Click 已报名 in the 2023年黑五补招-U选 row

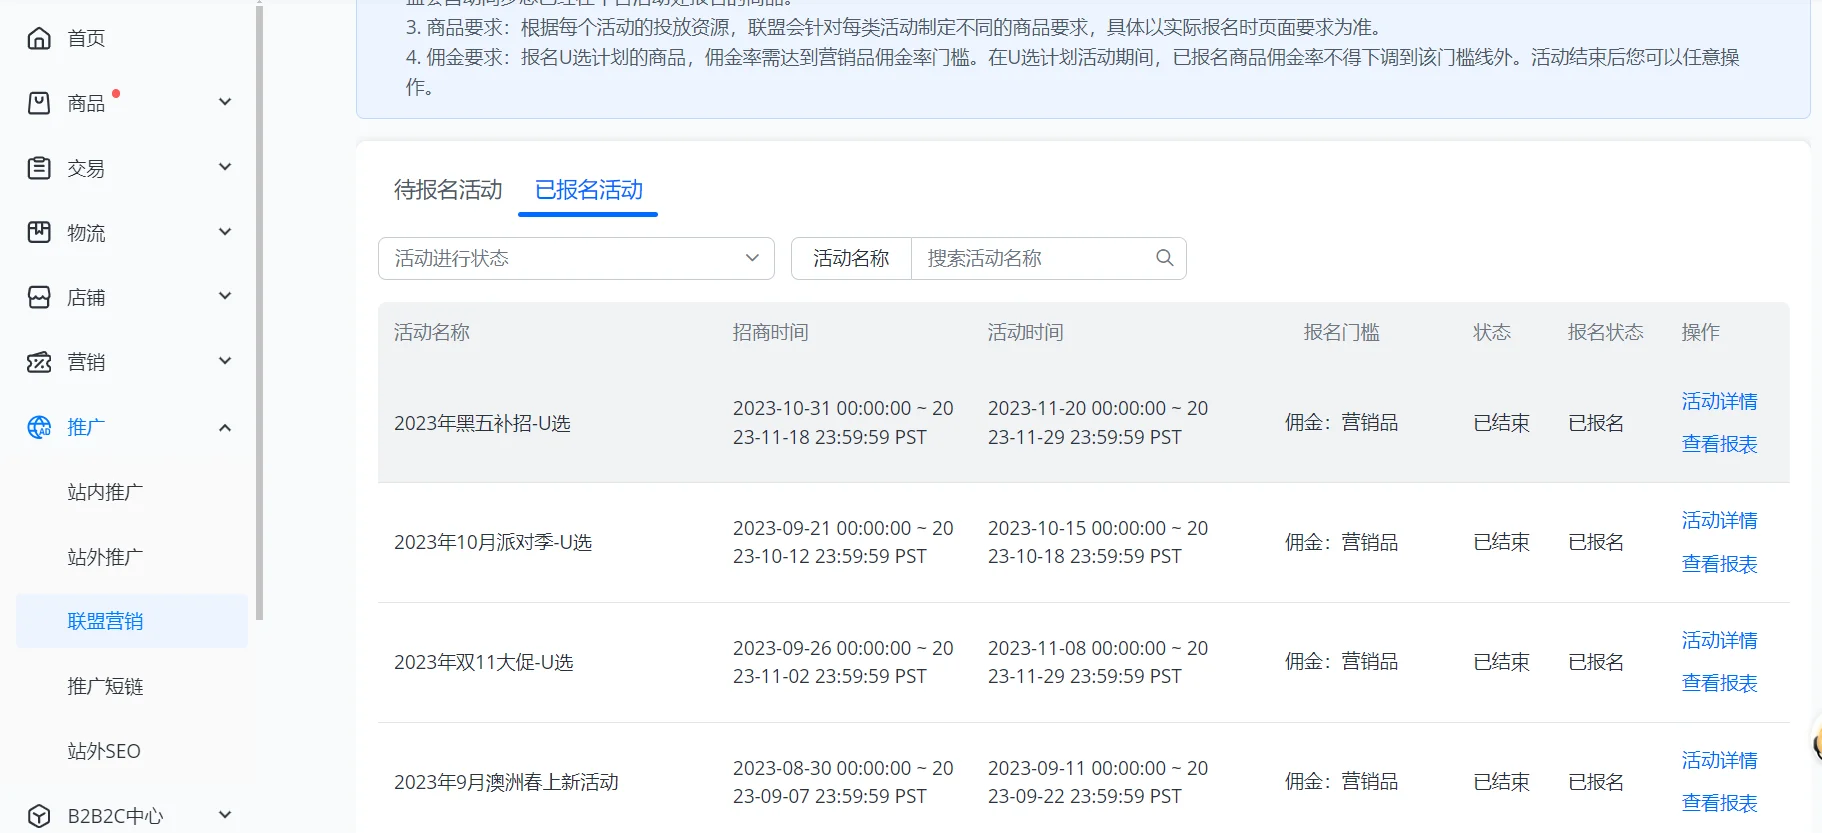point(1596,423)
